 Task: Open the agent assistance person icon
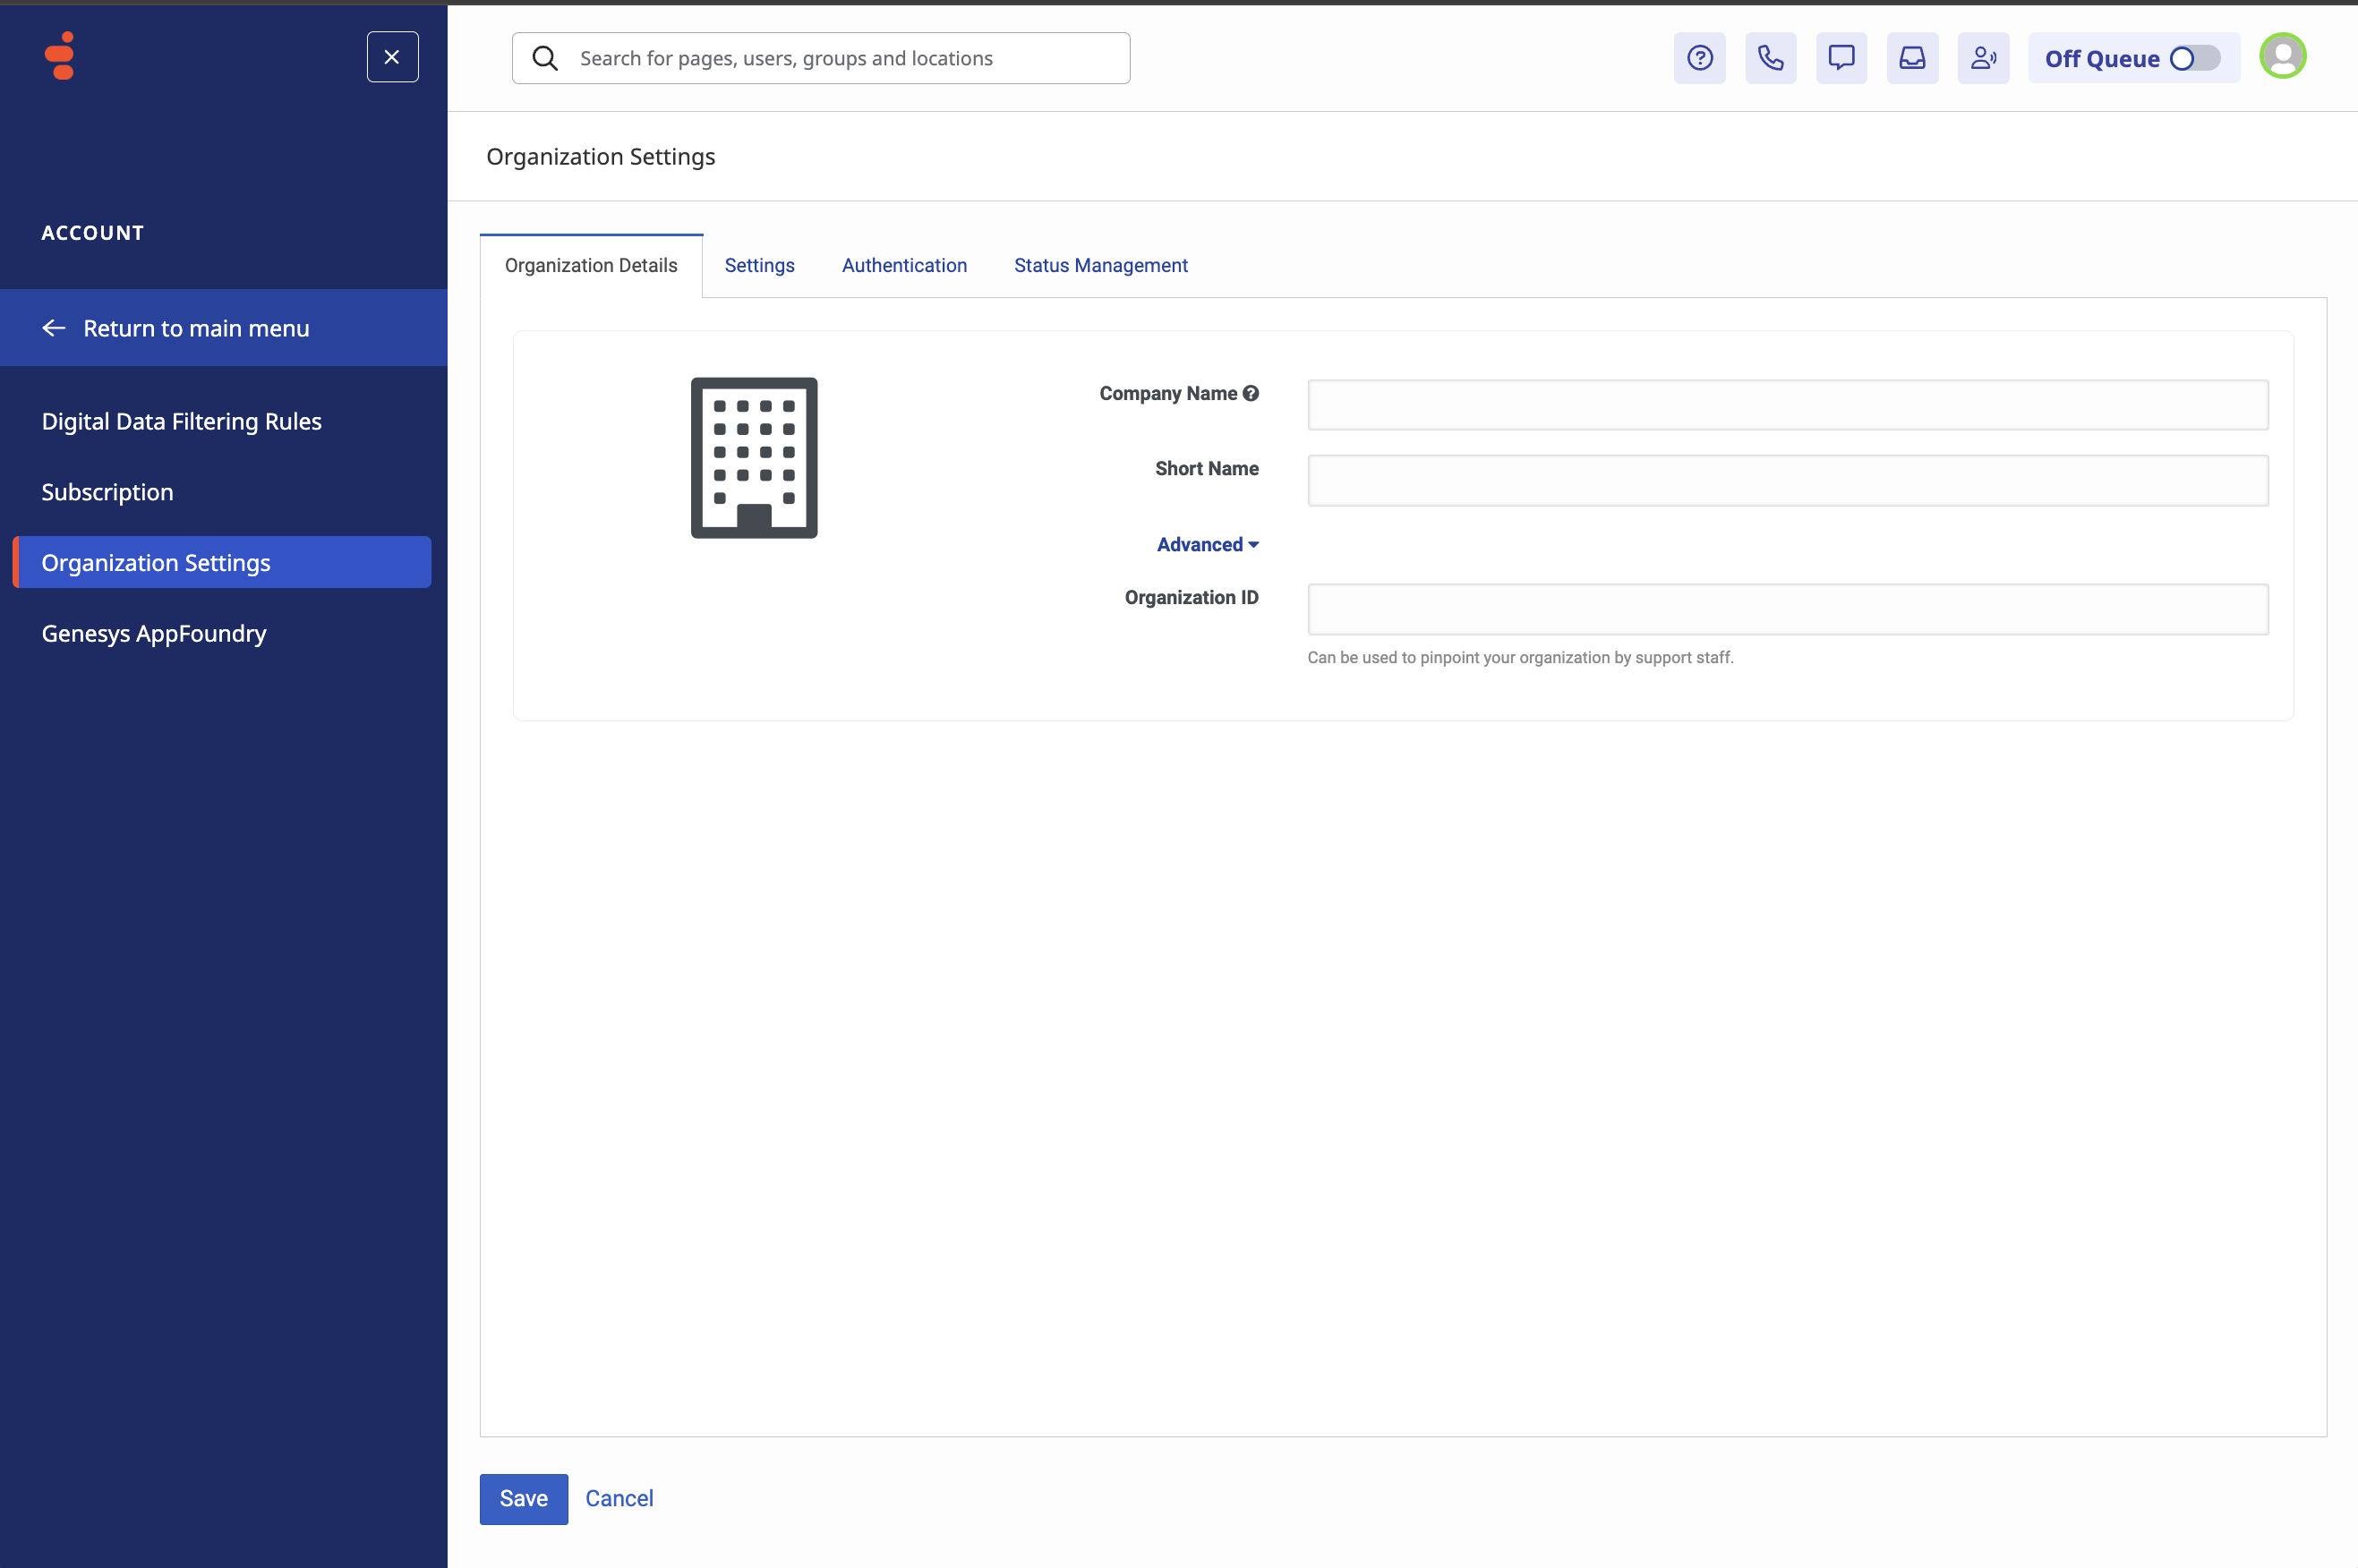1983,58
